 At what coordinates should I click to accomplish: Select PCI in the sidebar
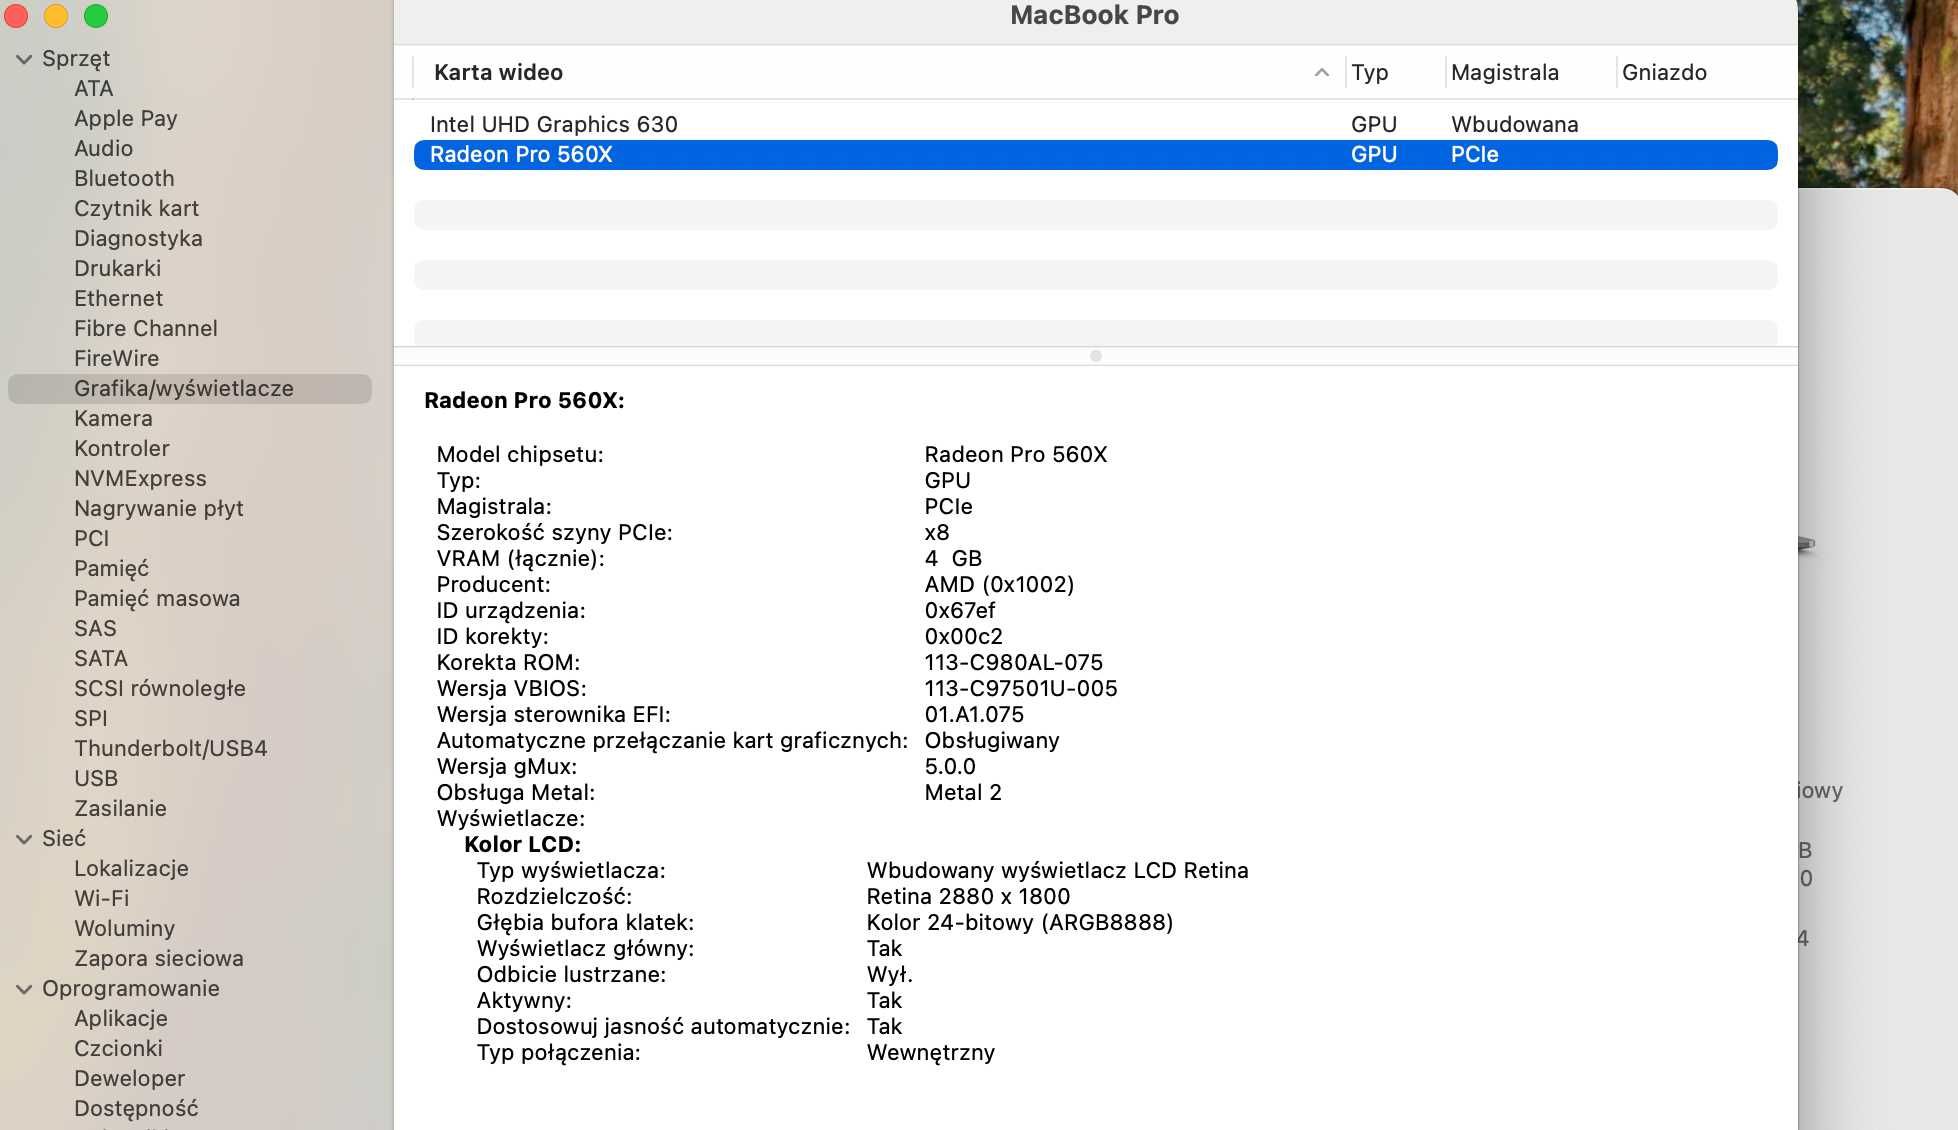(x=91, y=538)
